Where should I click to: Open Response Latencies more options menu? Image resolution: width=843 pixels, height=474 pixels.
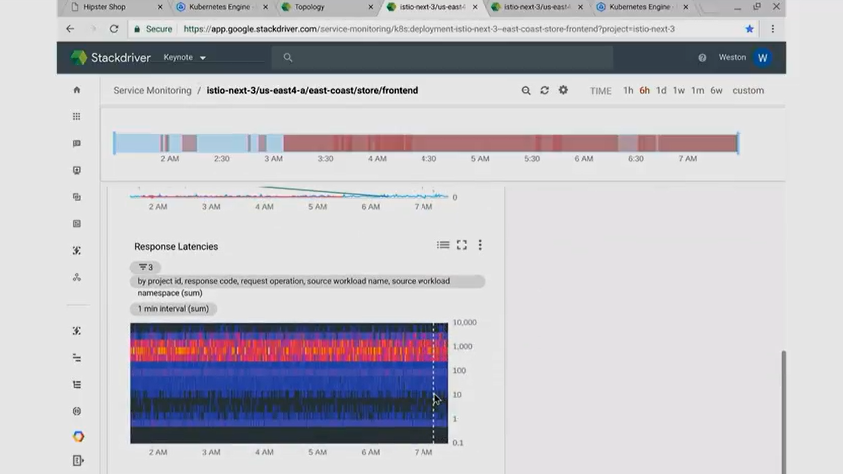480,245
